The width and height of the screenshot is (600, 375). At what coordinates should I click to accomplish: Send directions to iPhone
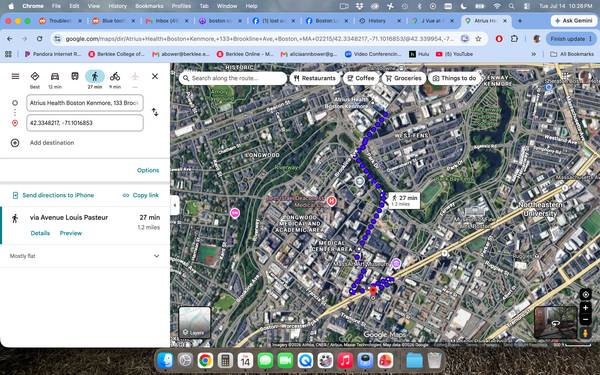[54, 195]
